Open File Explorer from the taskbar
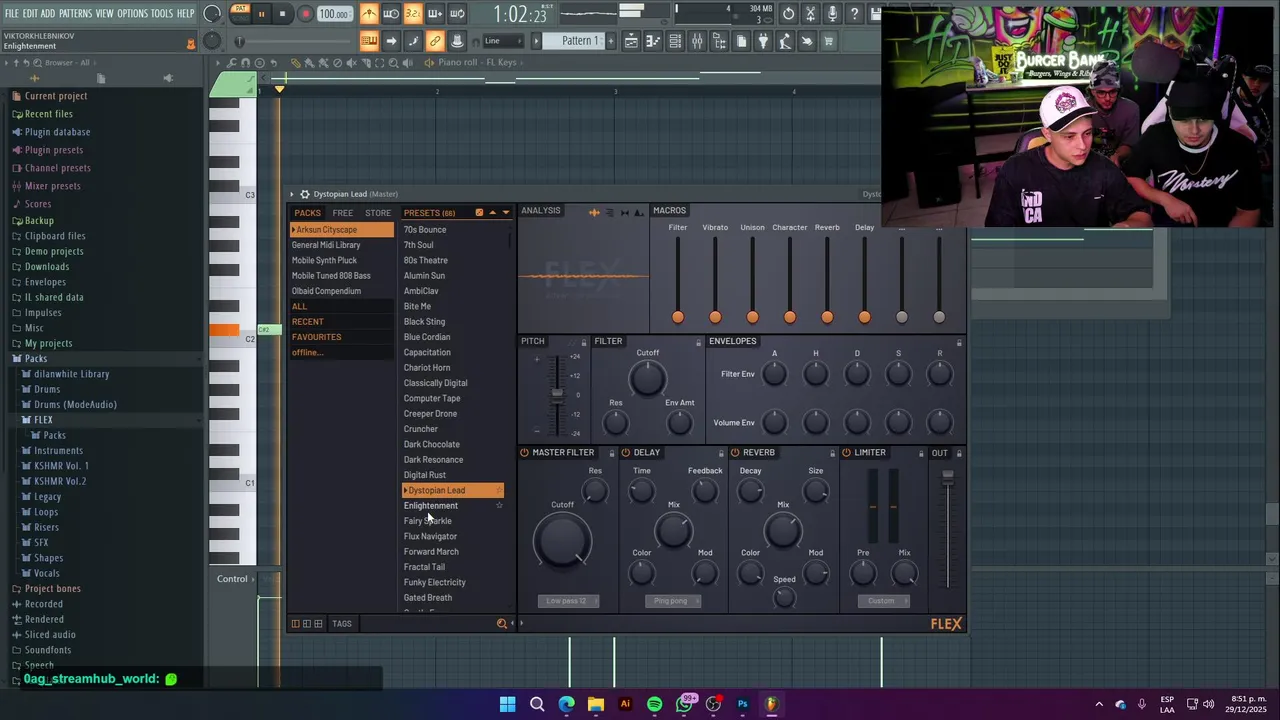Viewport: 1280px width, 720px height. point(596,704)
